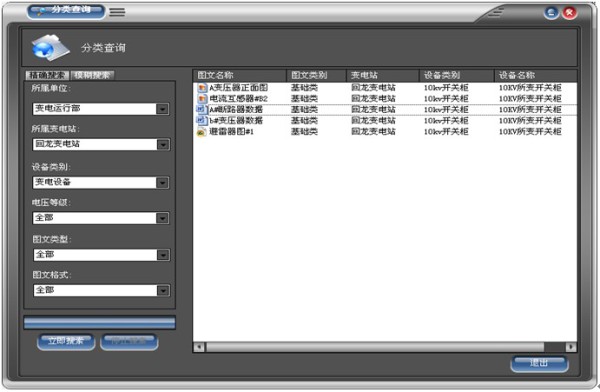The image size is (600, 392).
Task: Click the 立即搜索 button
Action: (66, 341)
